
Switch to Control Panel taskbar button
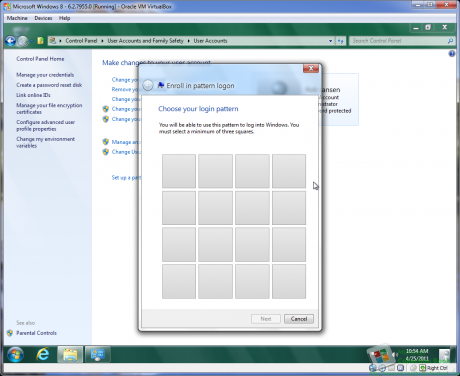click(x=98, y=354)
